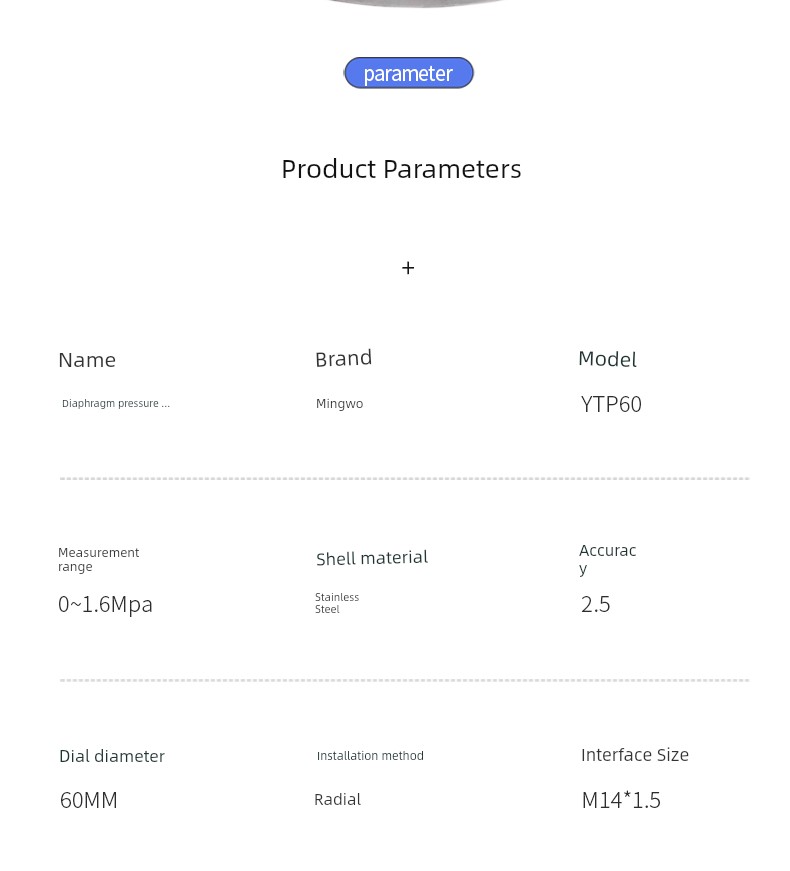Click the Measurement range label
The width and height of the screenshot is (790, 871).
click(x=98, y=560)
